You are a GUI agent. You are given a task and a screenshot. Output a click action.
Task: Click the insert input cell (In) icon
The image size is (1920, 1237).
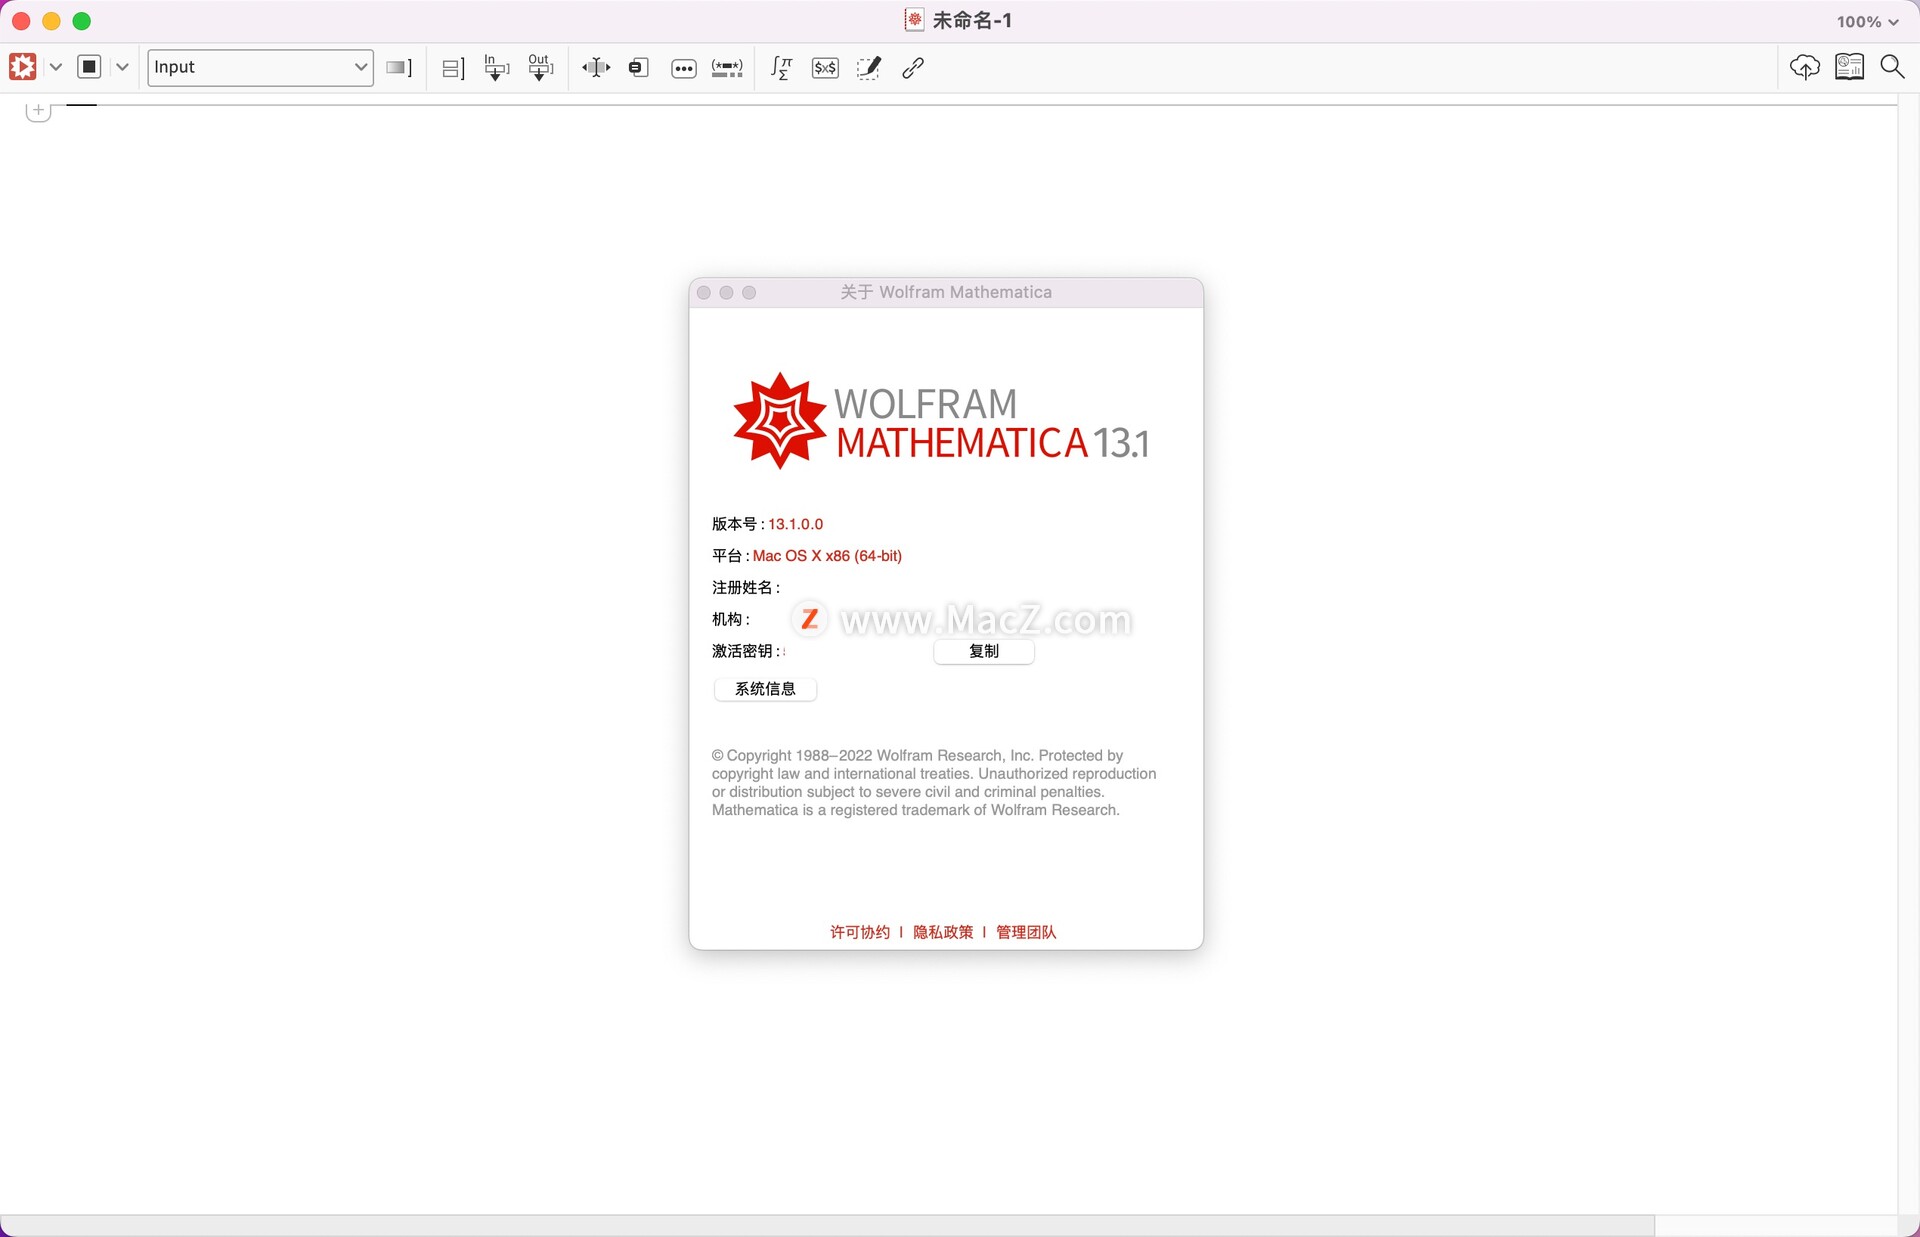point(496,68)
